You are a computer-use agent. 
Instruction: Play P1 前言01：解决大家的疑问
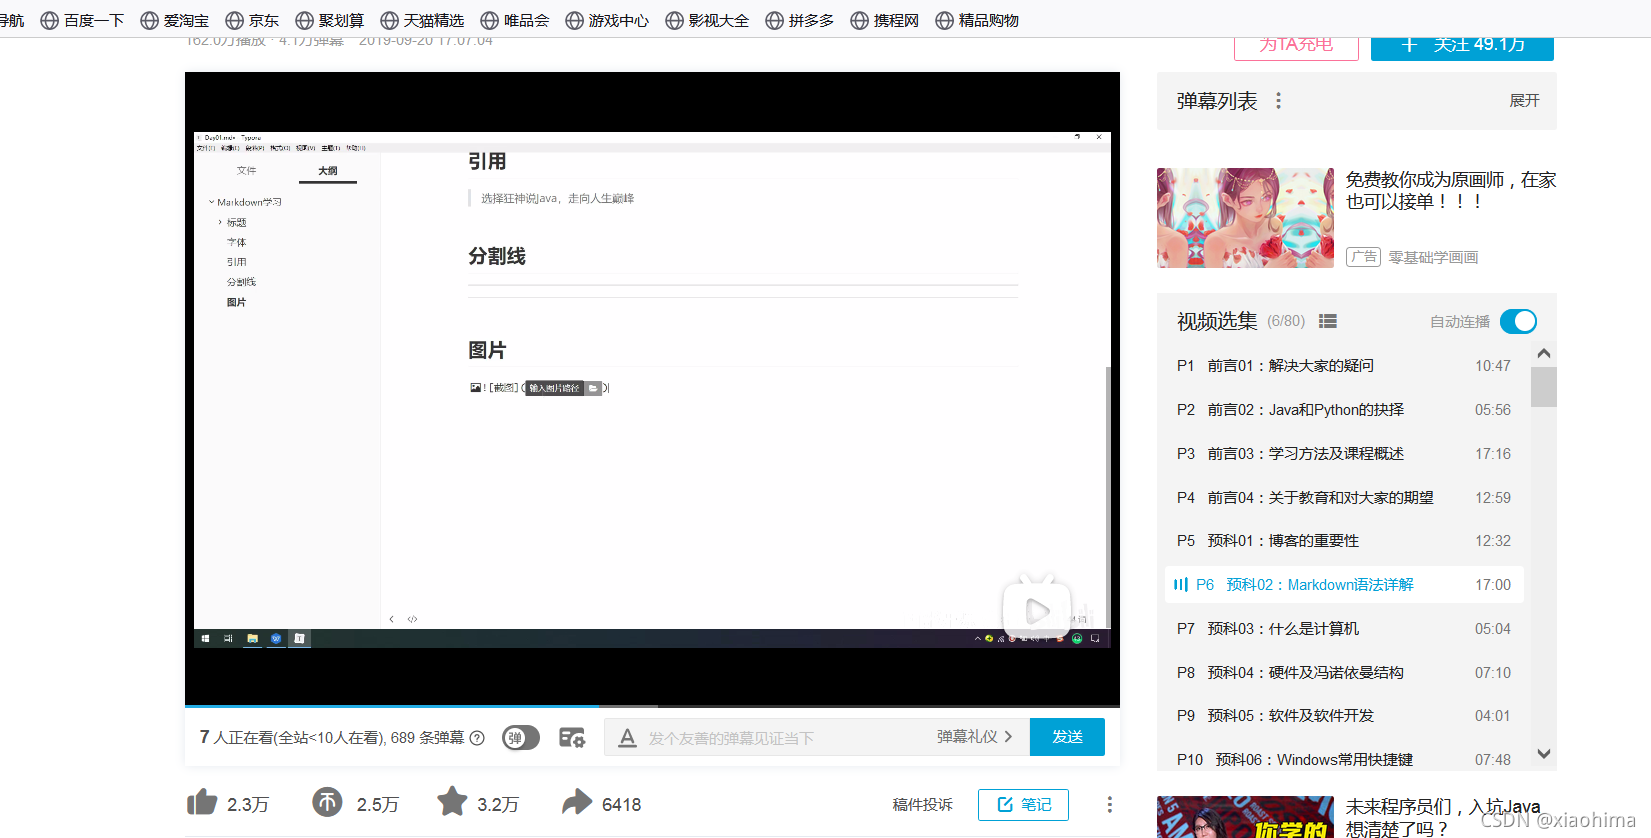pos(1344,366)
